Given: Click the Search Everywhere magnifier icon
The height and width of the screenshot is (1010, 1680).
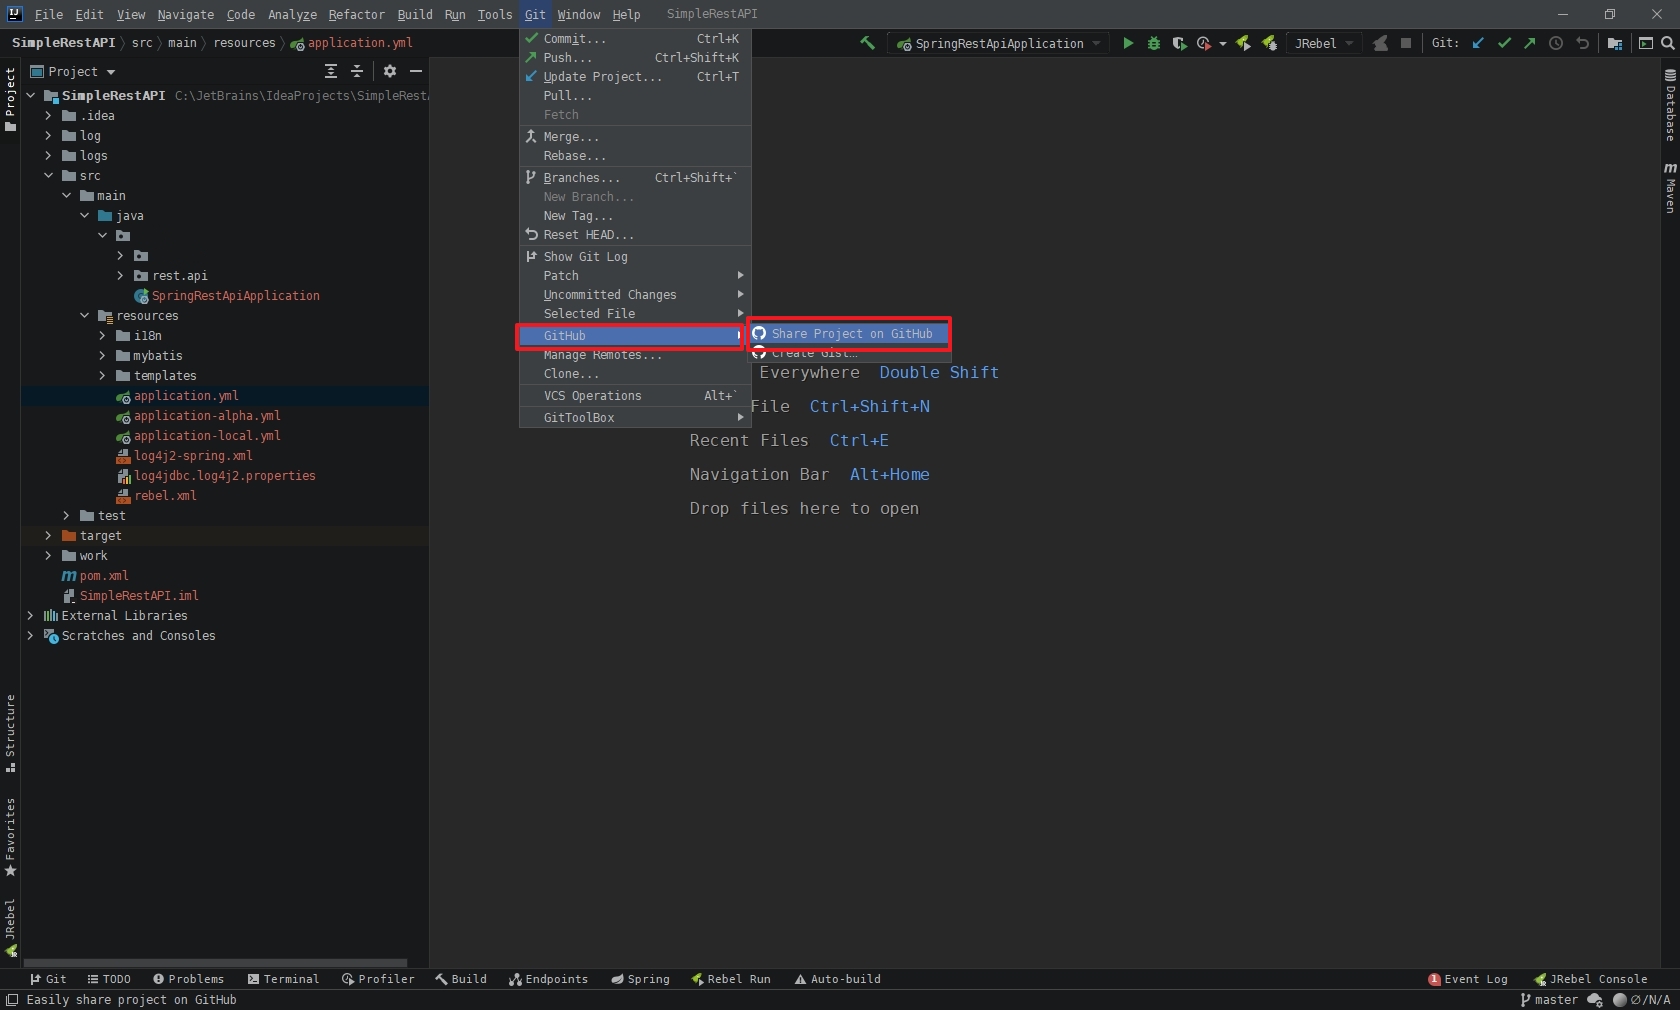Looking at the screenshot, I should [x=1668, y=43].
